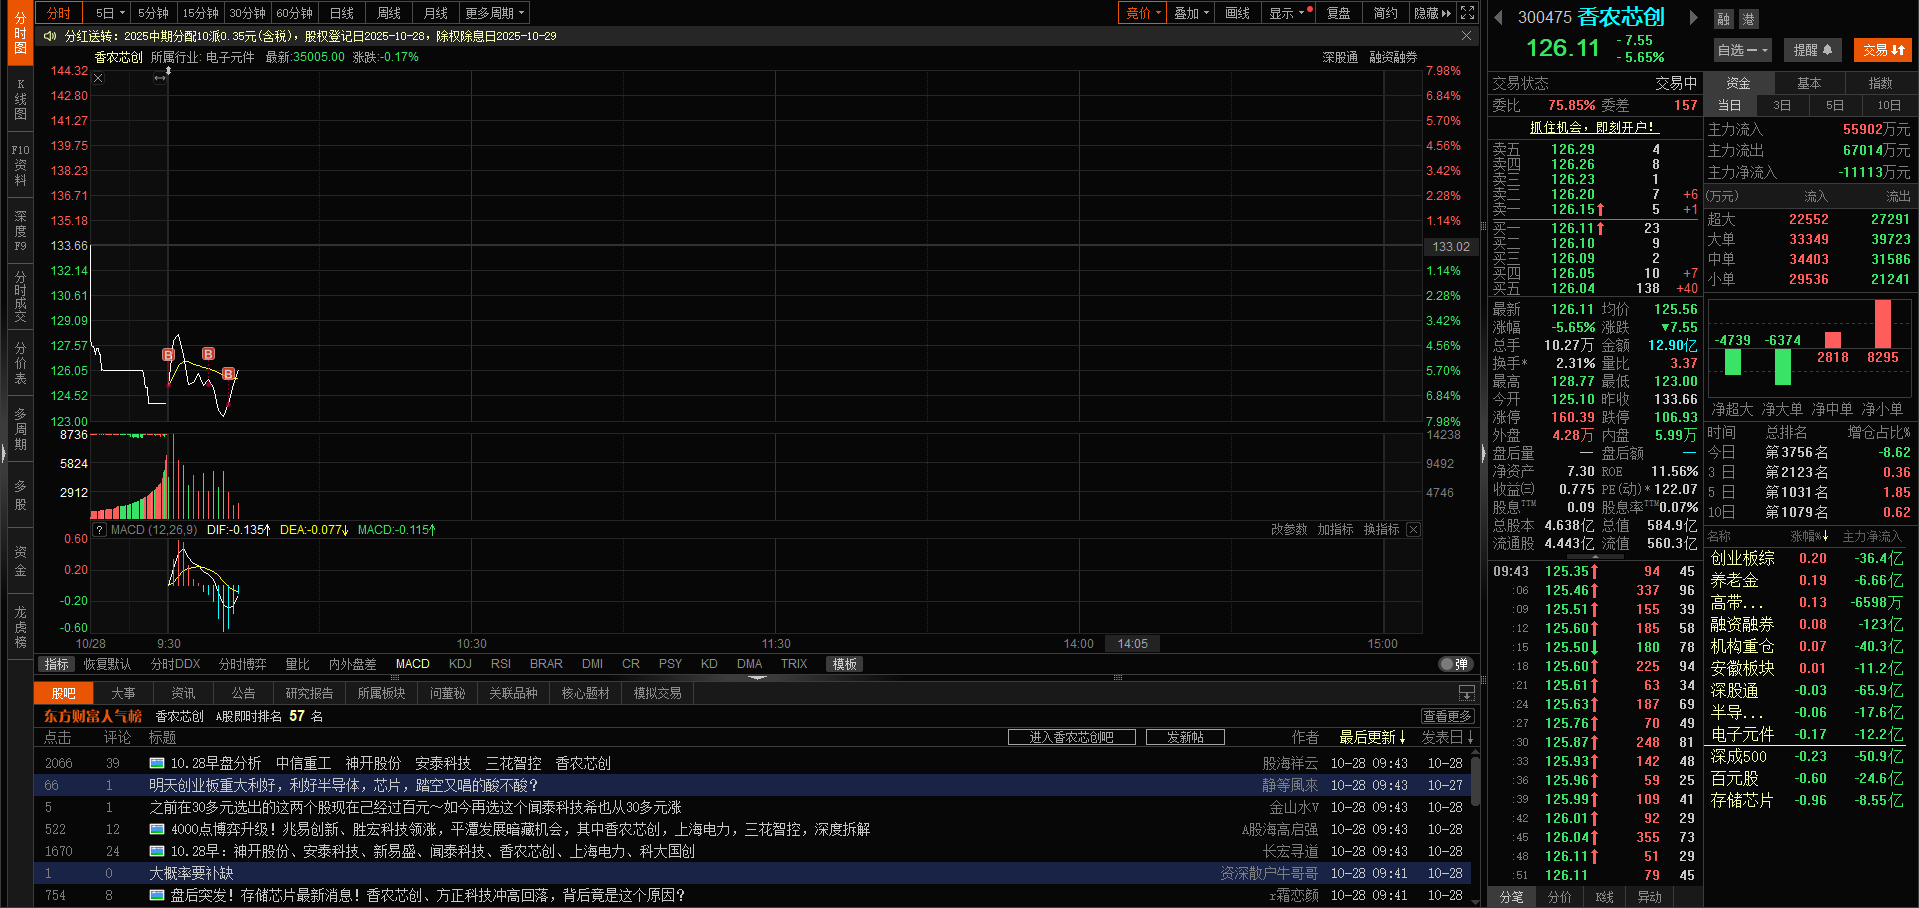
Task: Click the post icon beside 10.28早盘分析 title
Action: click(x=157, y=763)
